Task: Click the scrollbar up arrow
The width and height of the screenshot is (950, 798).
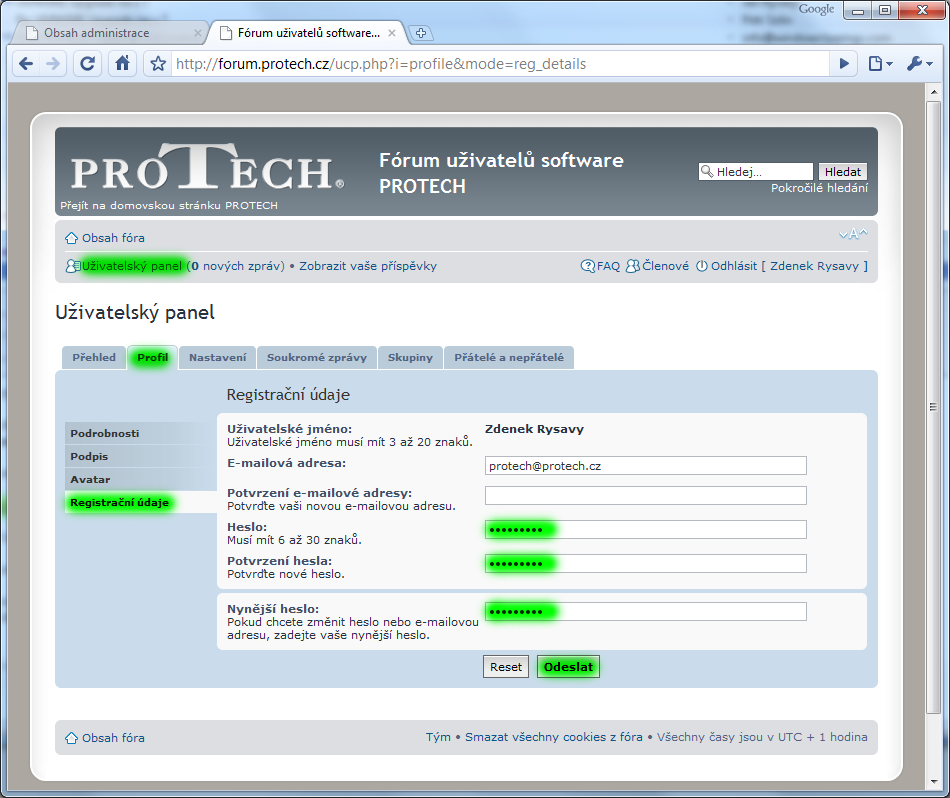Action: [934, 92]
